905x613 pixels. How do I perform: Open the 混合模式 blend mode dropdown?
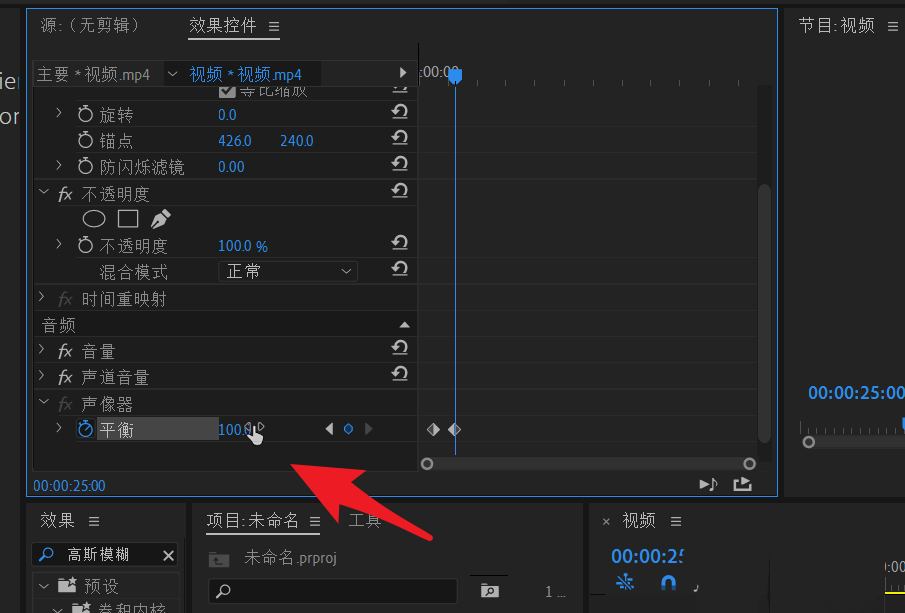pyautogui.click(x=287, y=271)
